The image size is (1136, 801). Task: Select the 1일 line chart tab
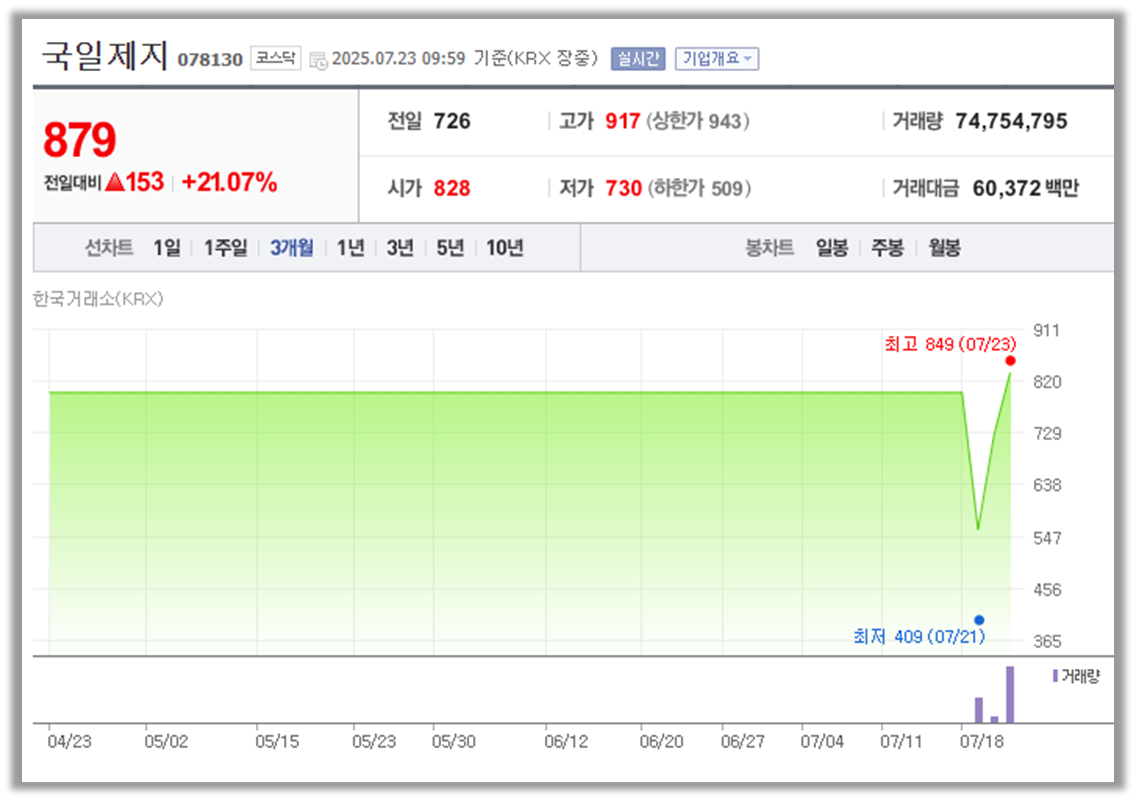tap(167, 248)
